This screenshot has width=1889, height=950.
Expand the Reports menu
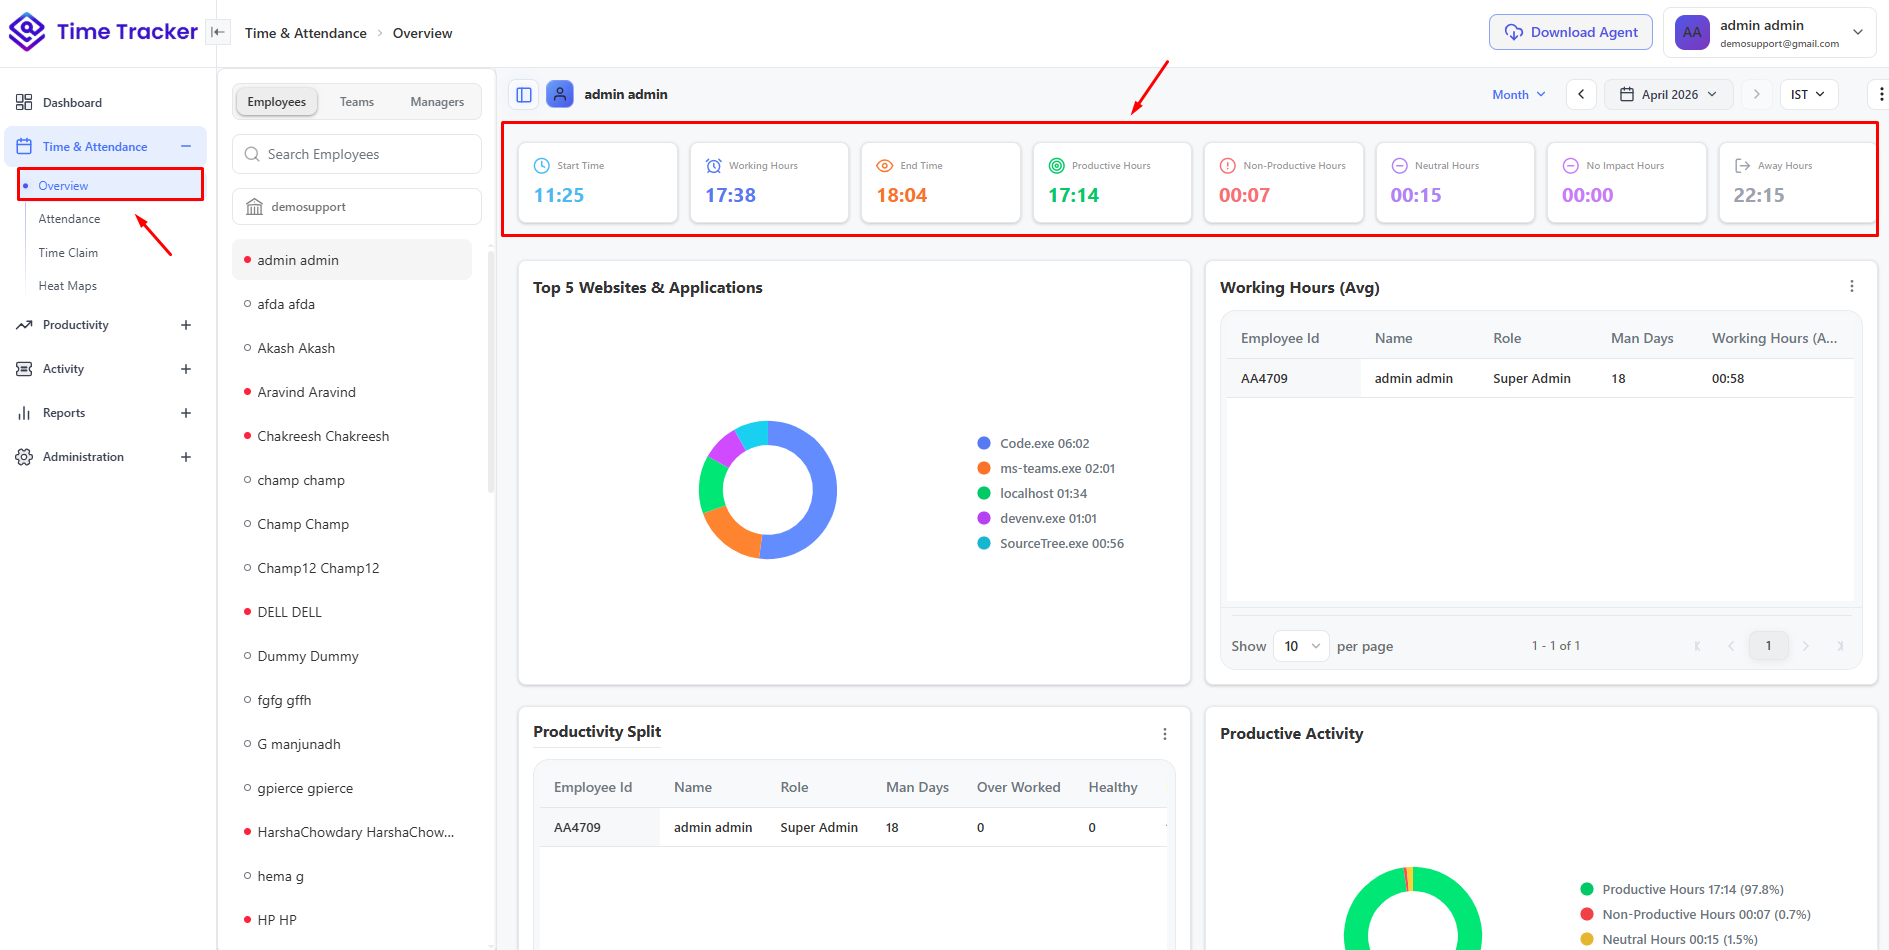[x=186, y=413]
